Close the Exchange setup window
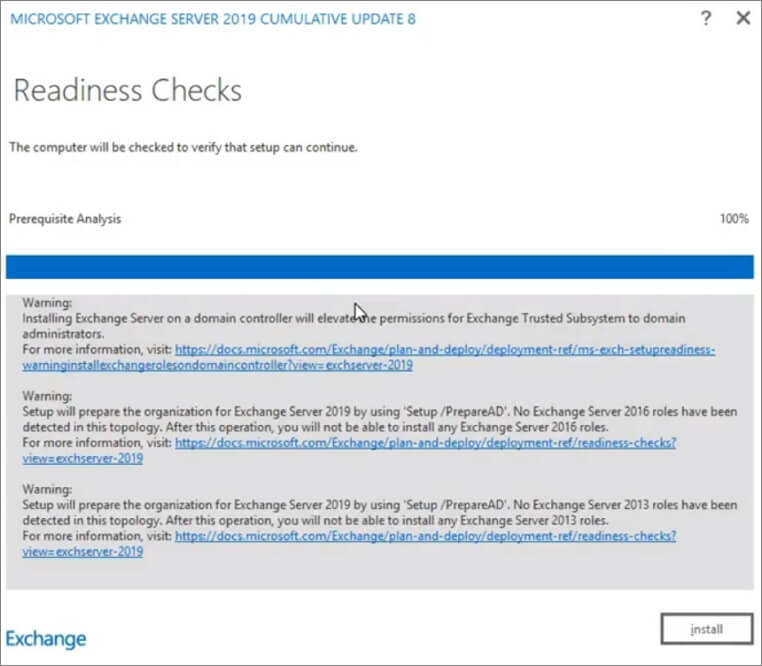This screenshot has height=666, width=762. [743, 18]
